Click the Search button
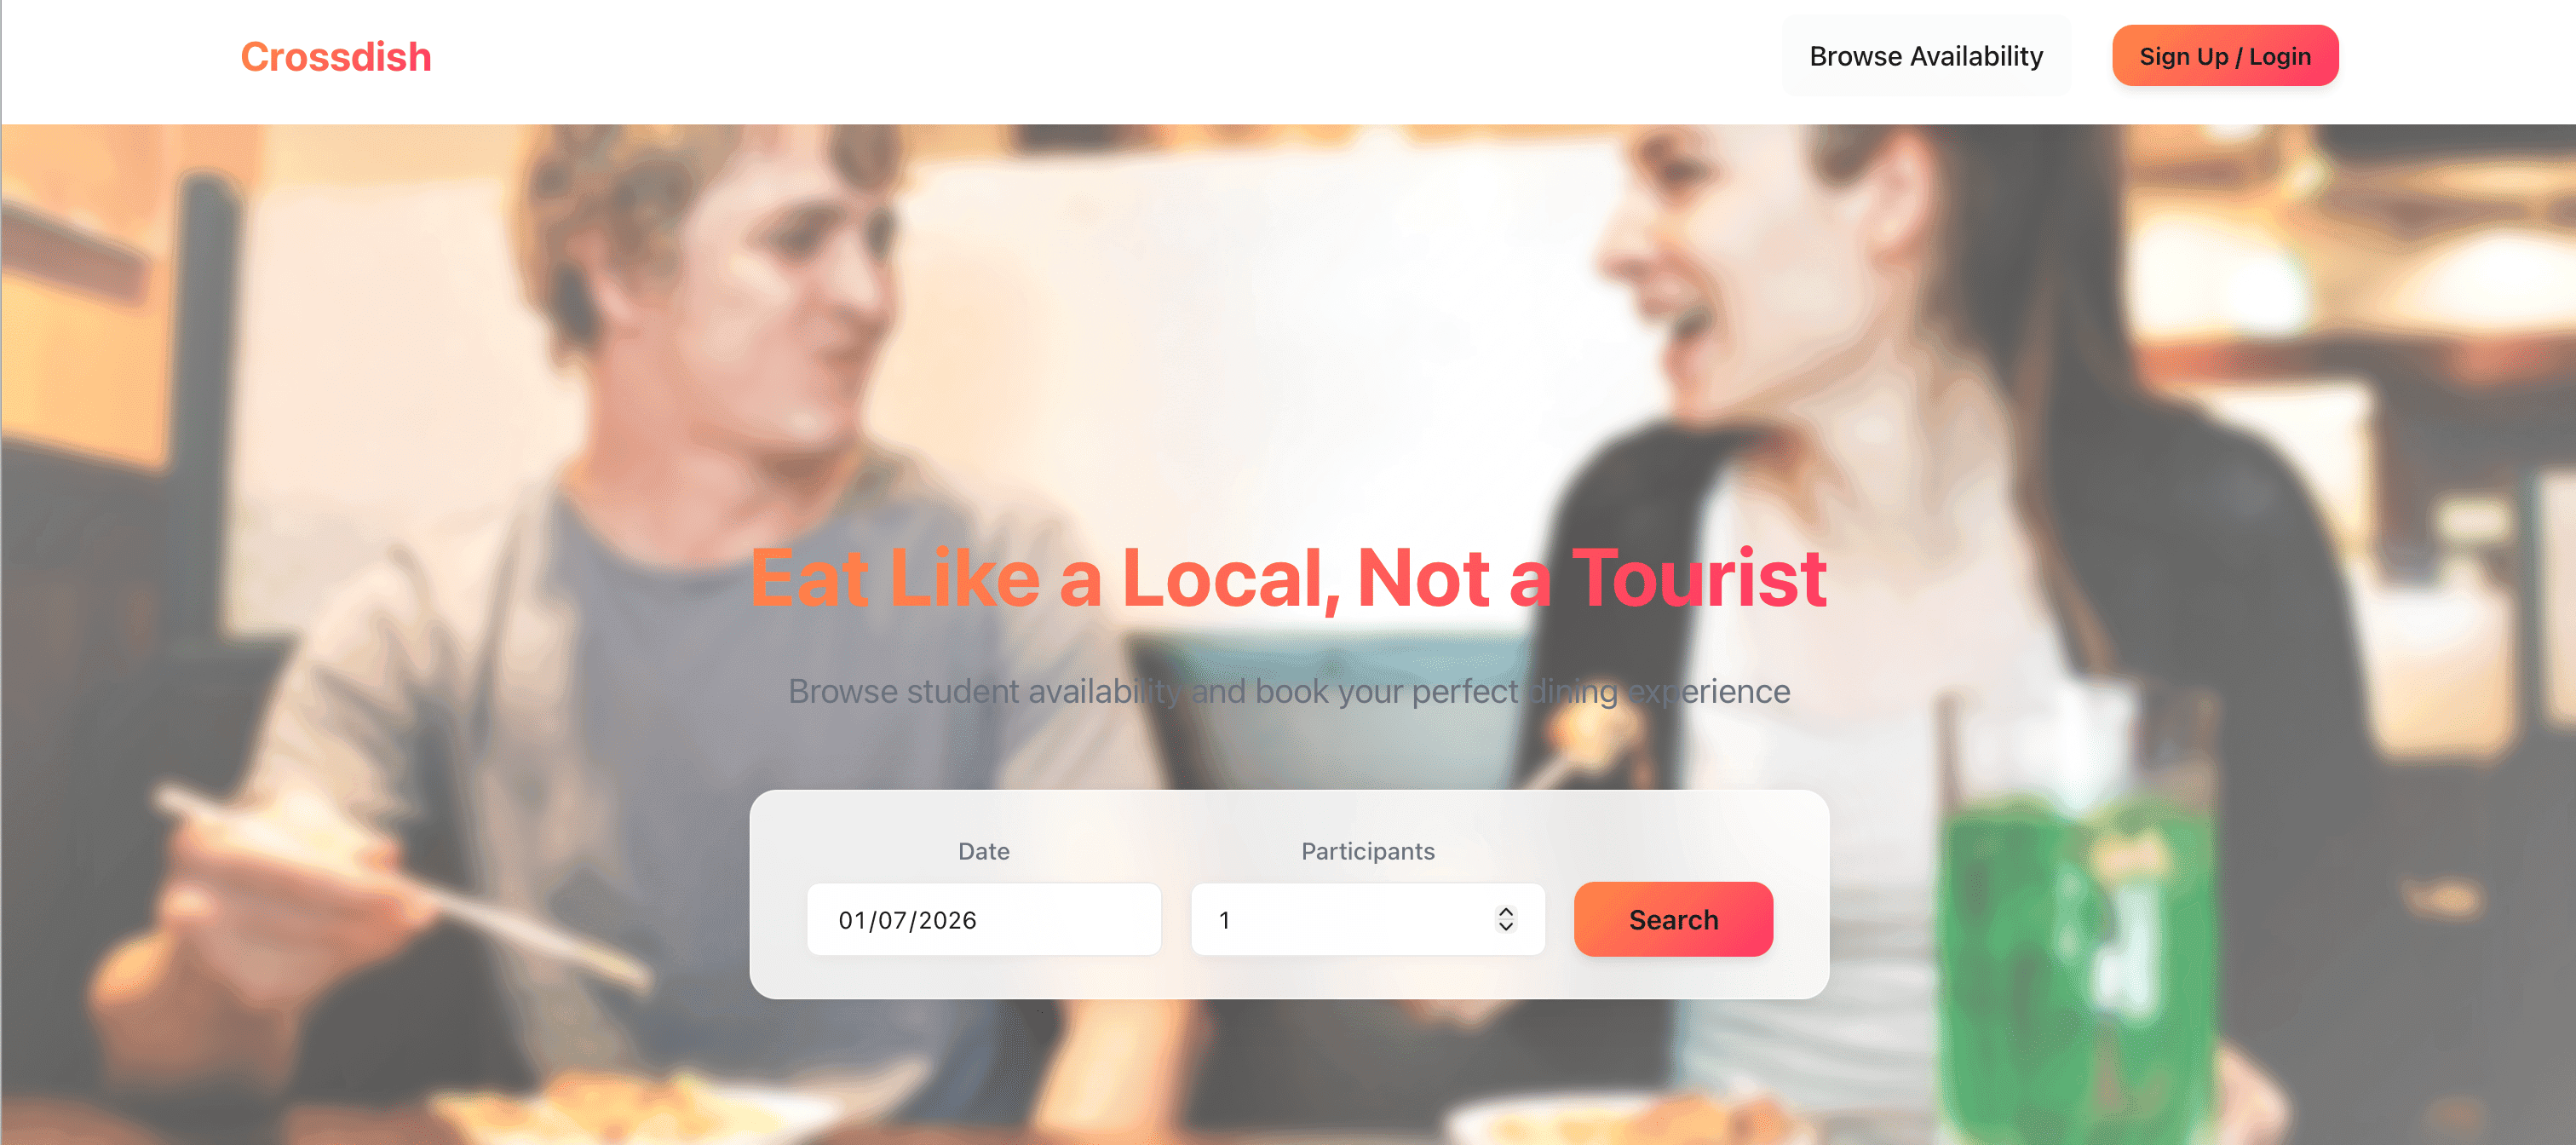 pos(1673,919)
